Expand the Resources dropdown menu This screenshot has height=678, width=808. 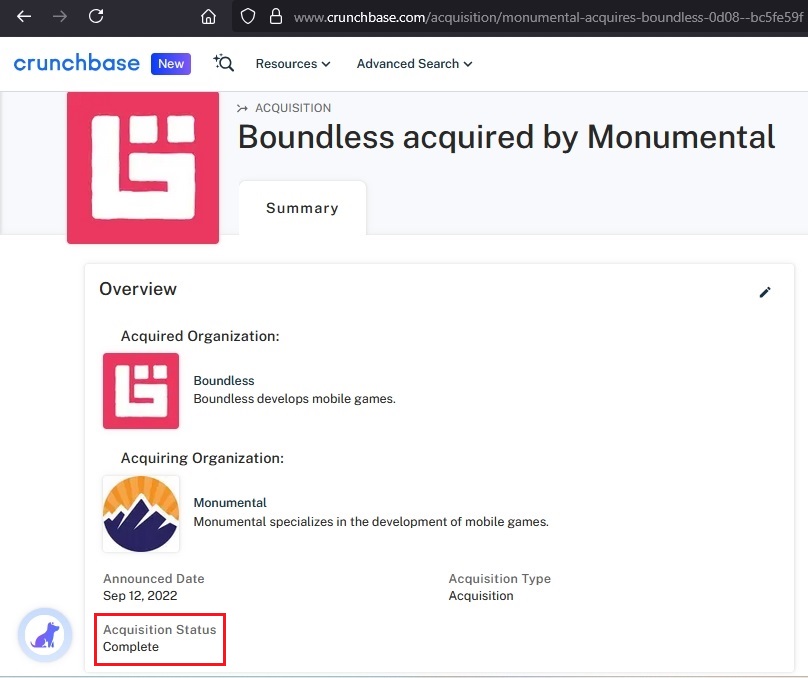coord(293,64)
